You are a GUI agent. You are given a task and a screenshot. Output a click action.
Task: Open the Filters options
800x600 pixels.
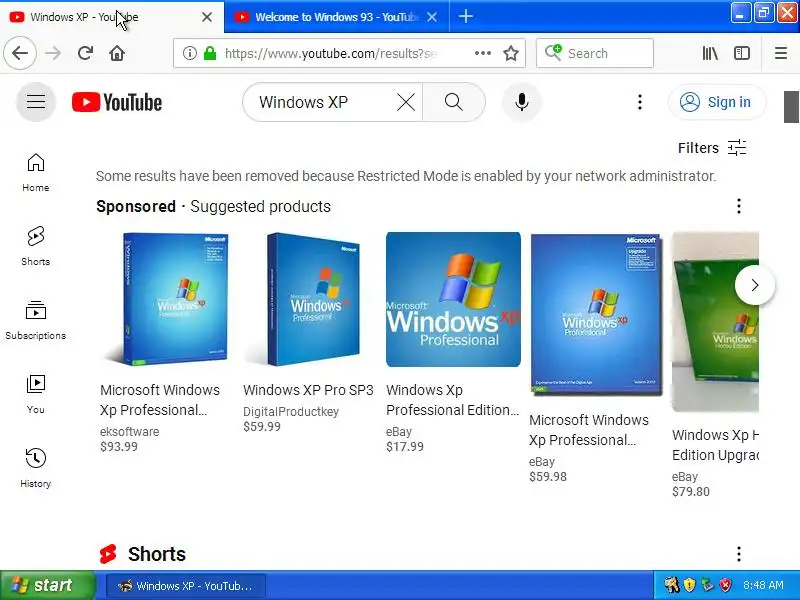click(x=712, y=148)
